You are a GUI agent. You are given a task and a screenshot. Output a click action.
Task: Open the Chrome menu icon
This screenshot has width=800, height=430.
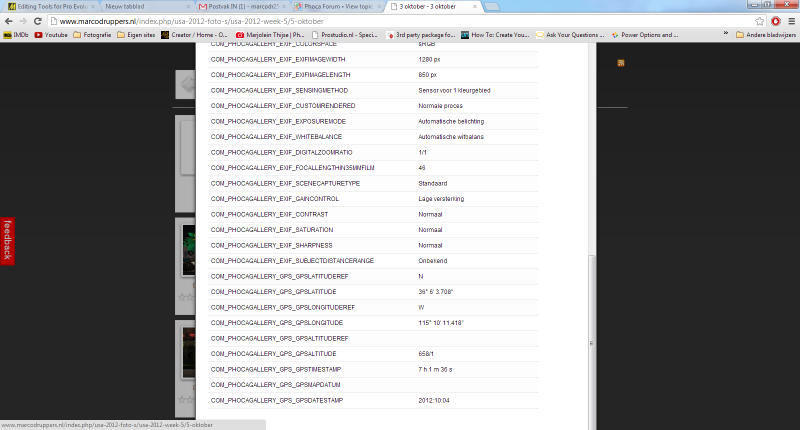click(x=790, y=20)
